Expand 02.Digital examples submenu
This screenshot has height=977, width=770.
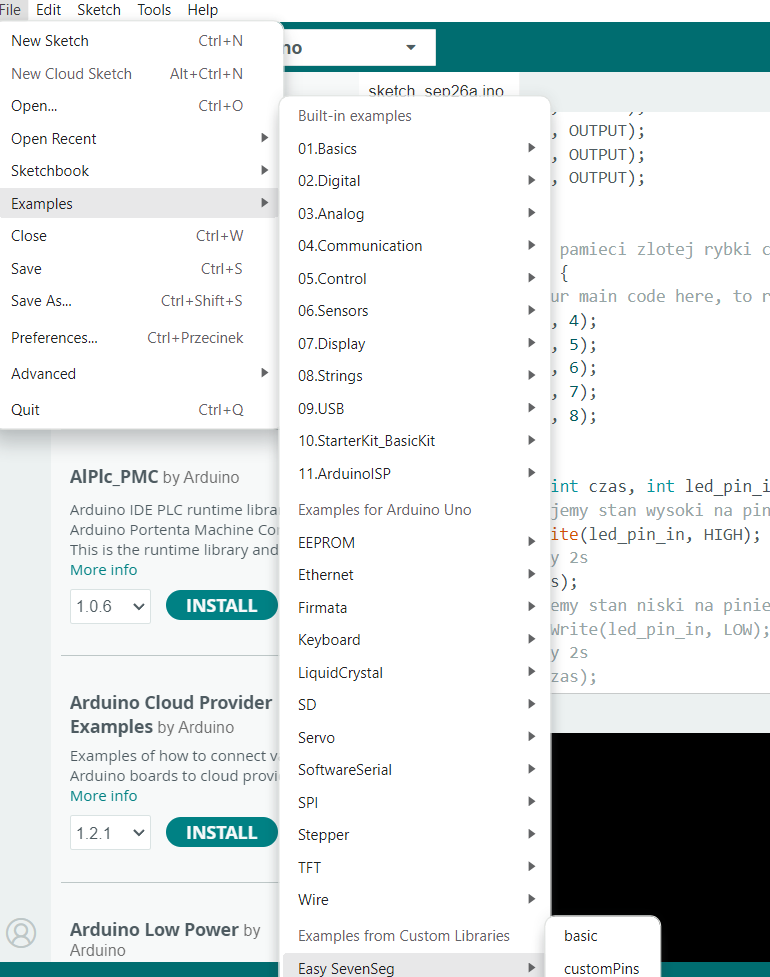(x=416, y=181)
